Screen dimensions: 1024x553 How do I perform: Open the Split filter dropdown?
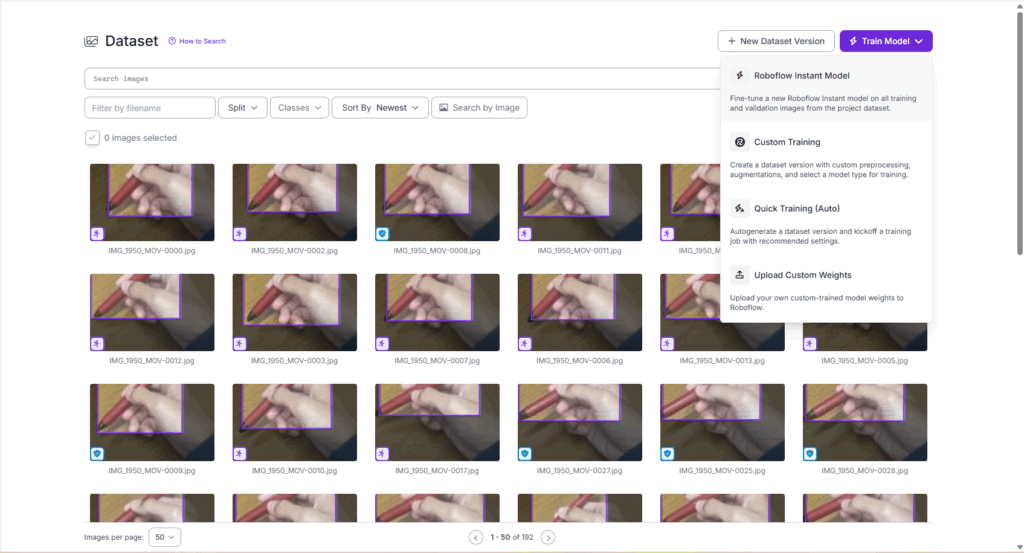243,108
